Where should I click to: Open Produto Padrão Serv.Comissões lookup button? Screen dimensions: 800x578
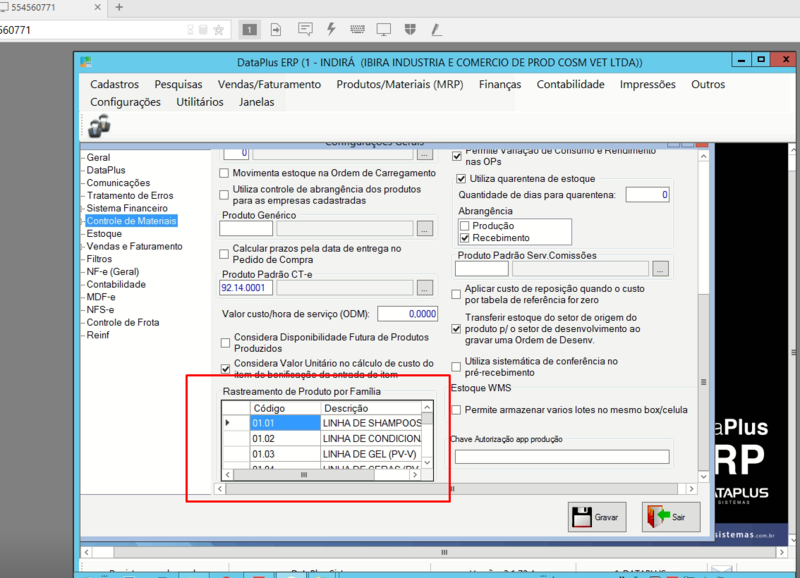(x=660, y=269)
